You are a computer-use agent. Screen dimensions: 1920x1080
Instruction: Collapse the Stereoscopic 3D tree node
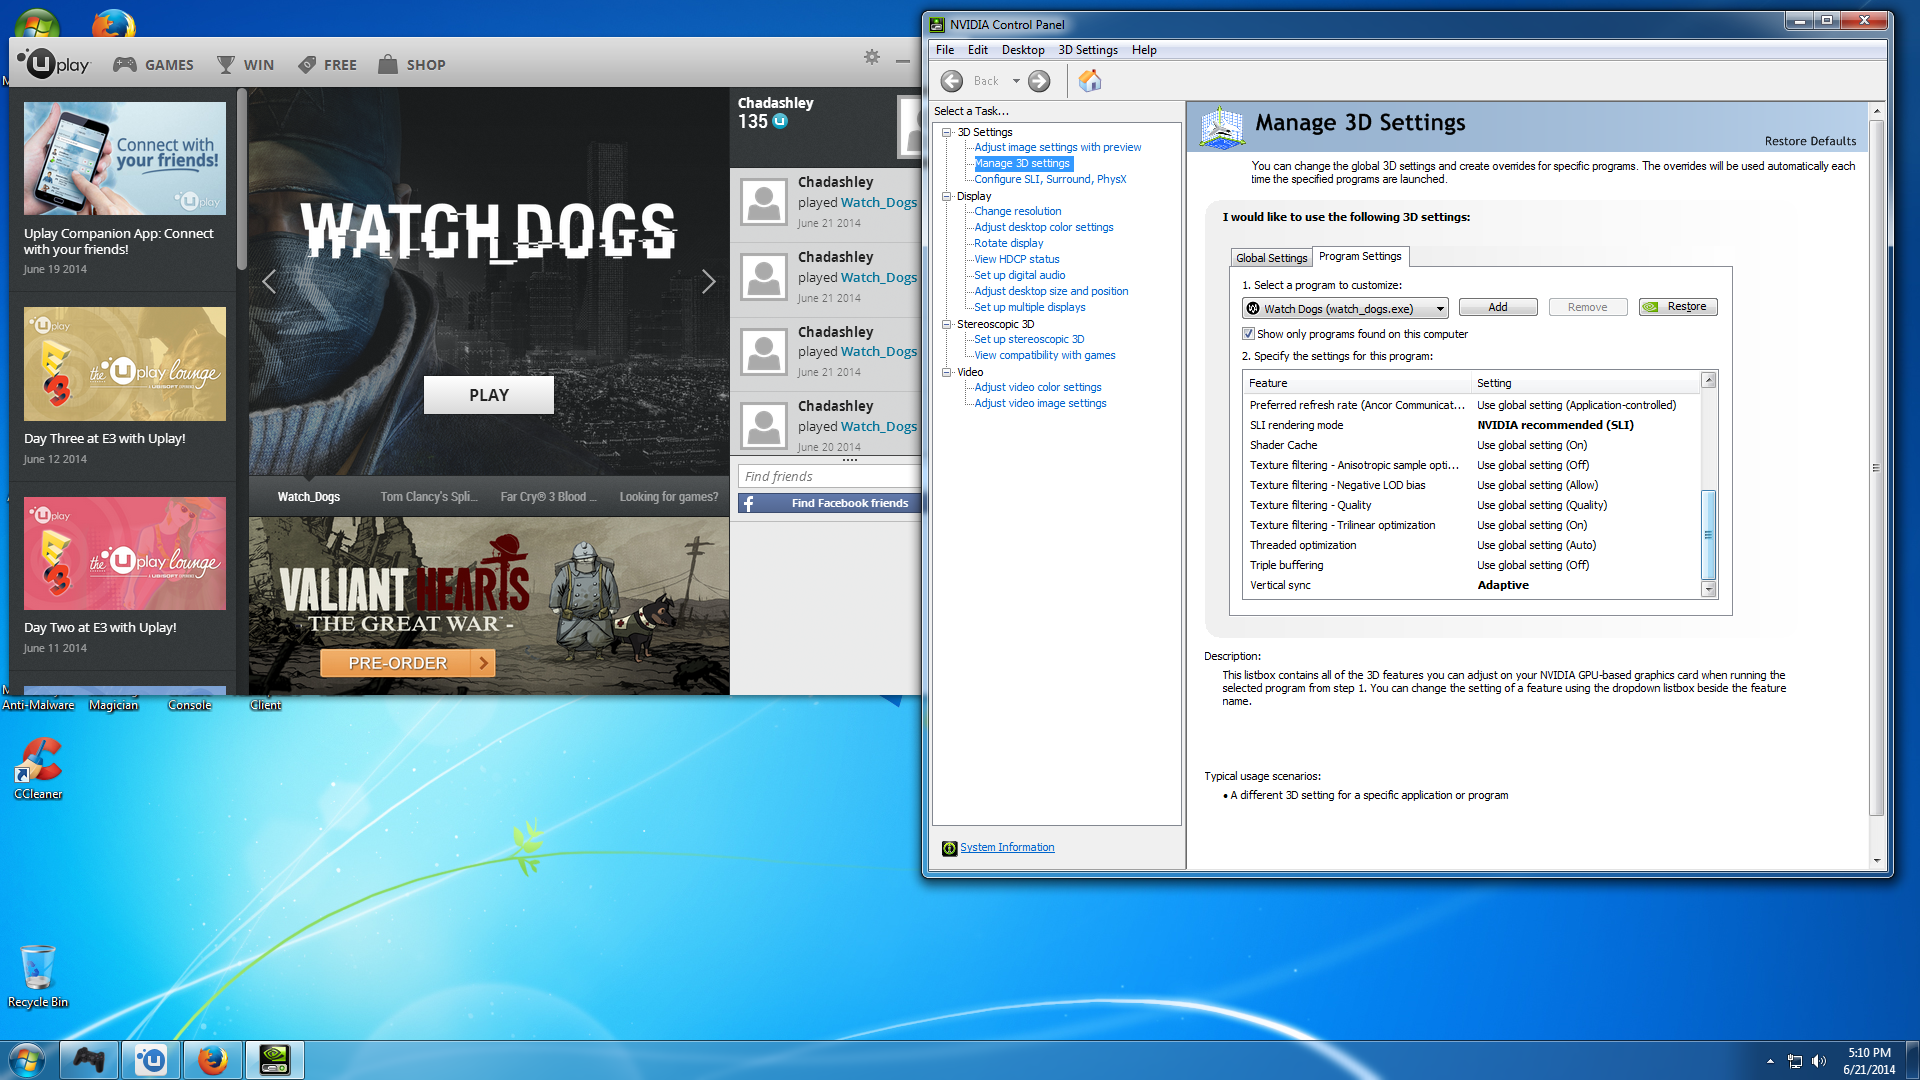pyautogui.click(x=947, y=324)
